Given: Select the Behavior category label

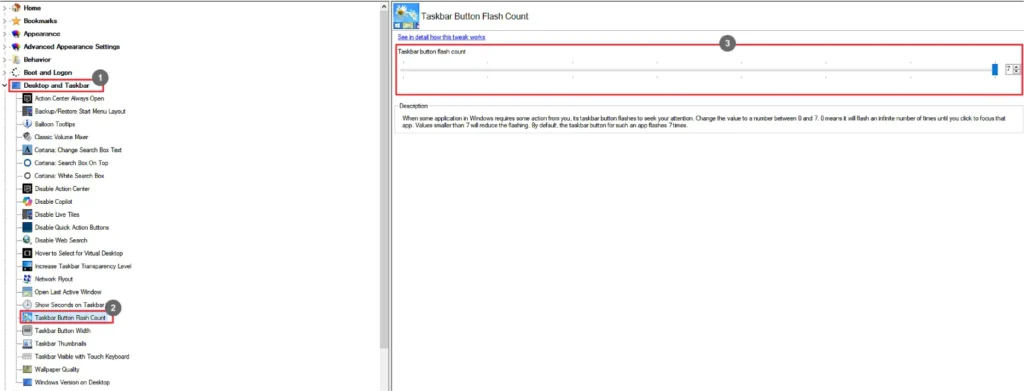Looking at the screenshot, I should coord(37,59).
